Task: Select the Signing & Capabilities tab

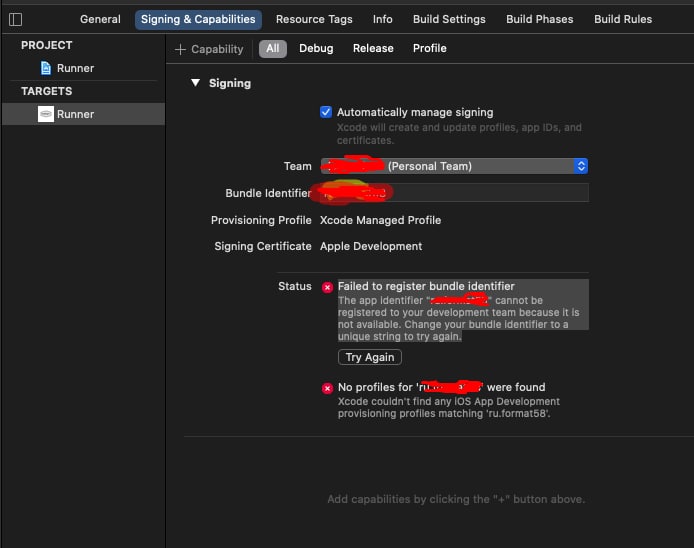Action: 198,19
